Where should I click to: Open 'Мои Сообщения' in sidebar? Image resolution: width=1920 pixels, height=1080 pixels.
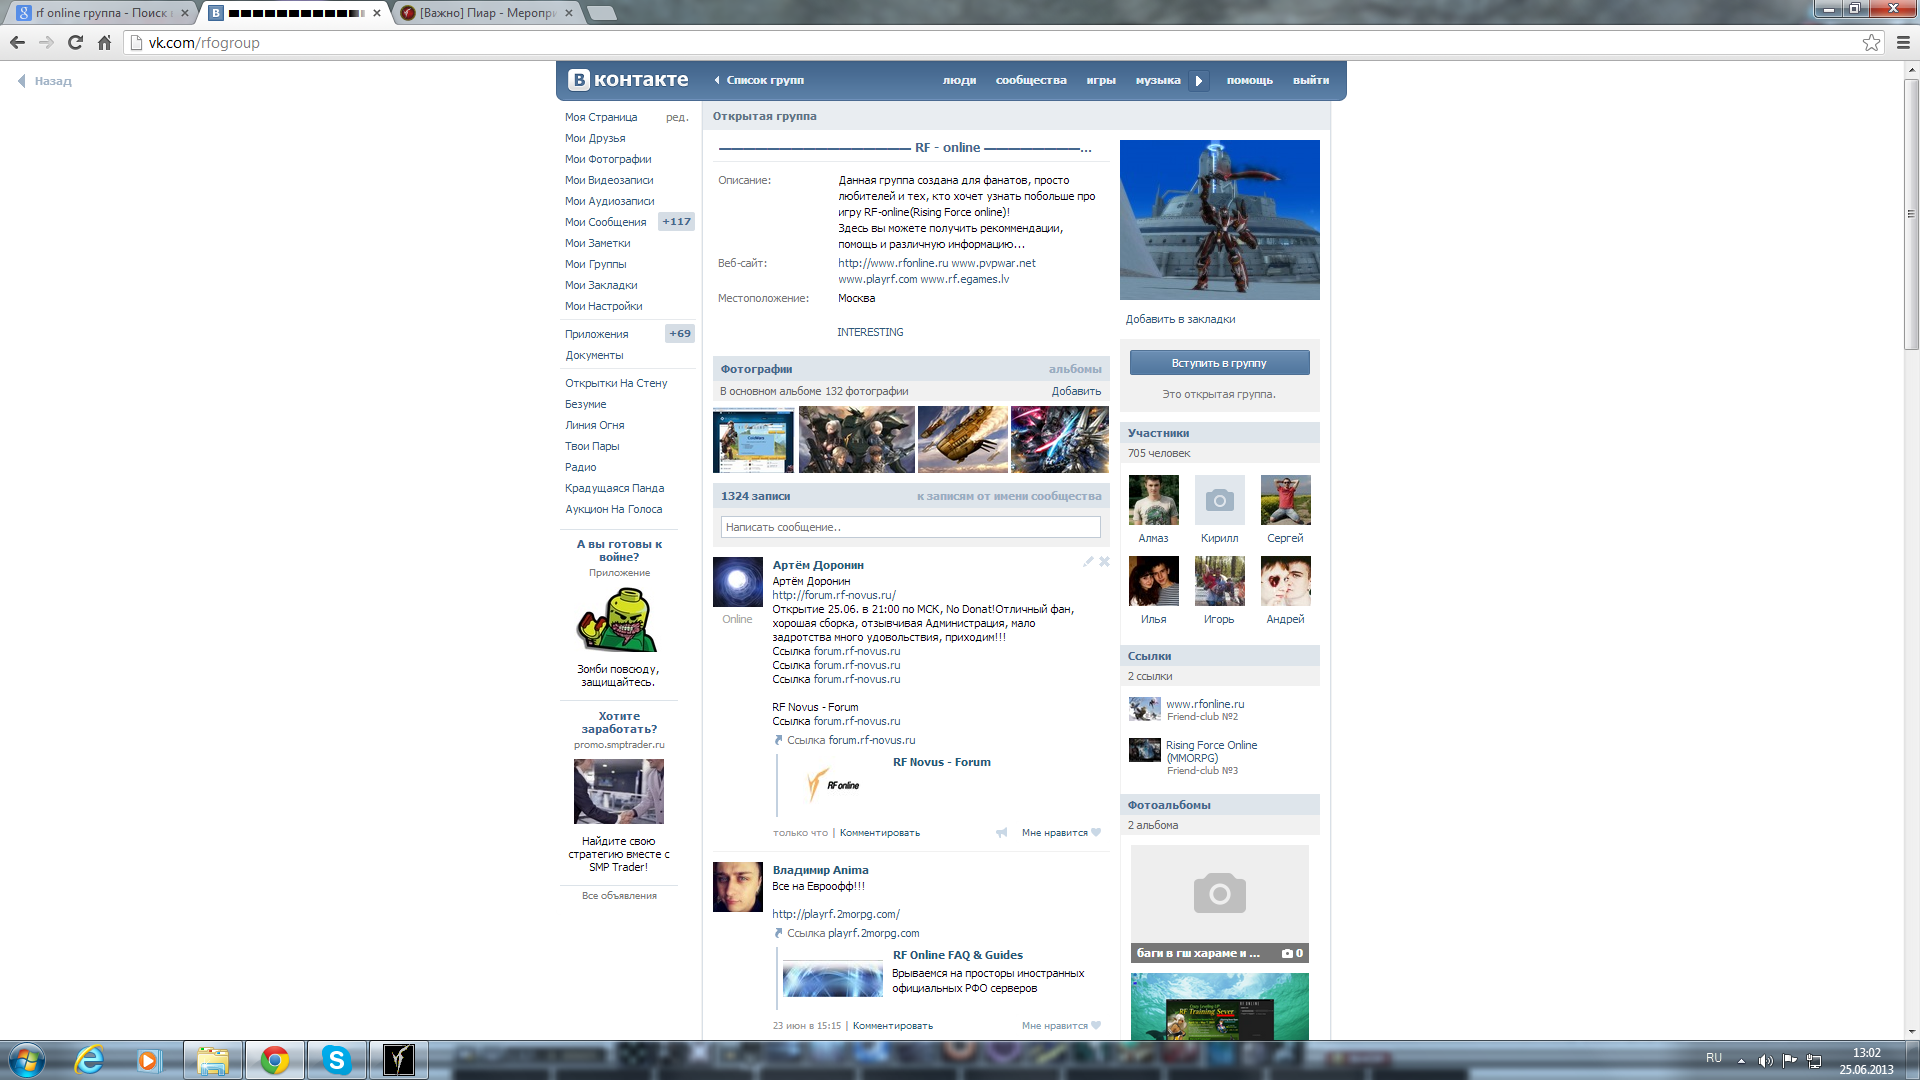click(x=606, y=222)
